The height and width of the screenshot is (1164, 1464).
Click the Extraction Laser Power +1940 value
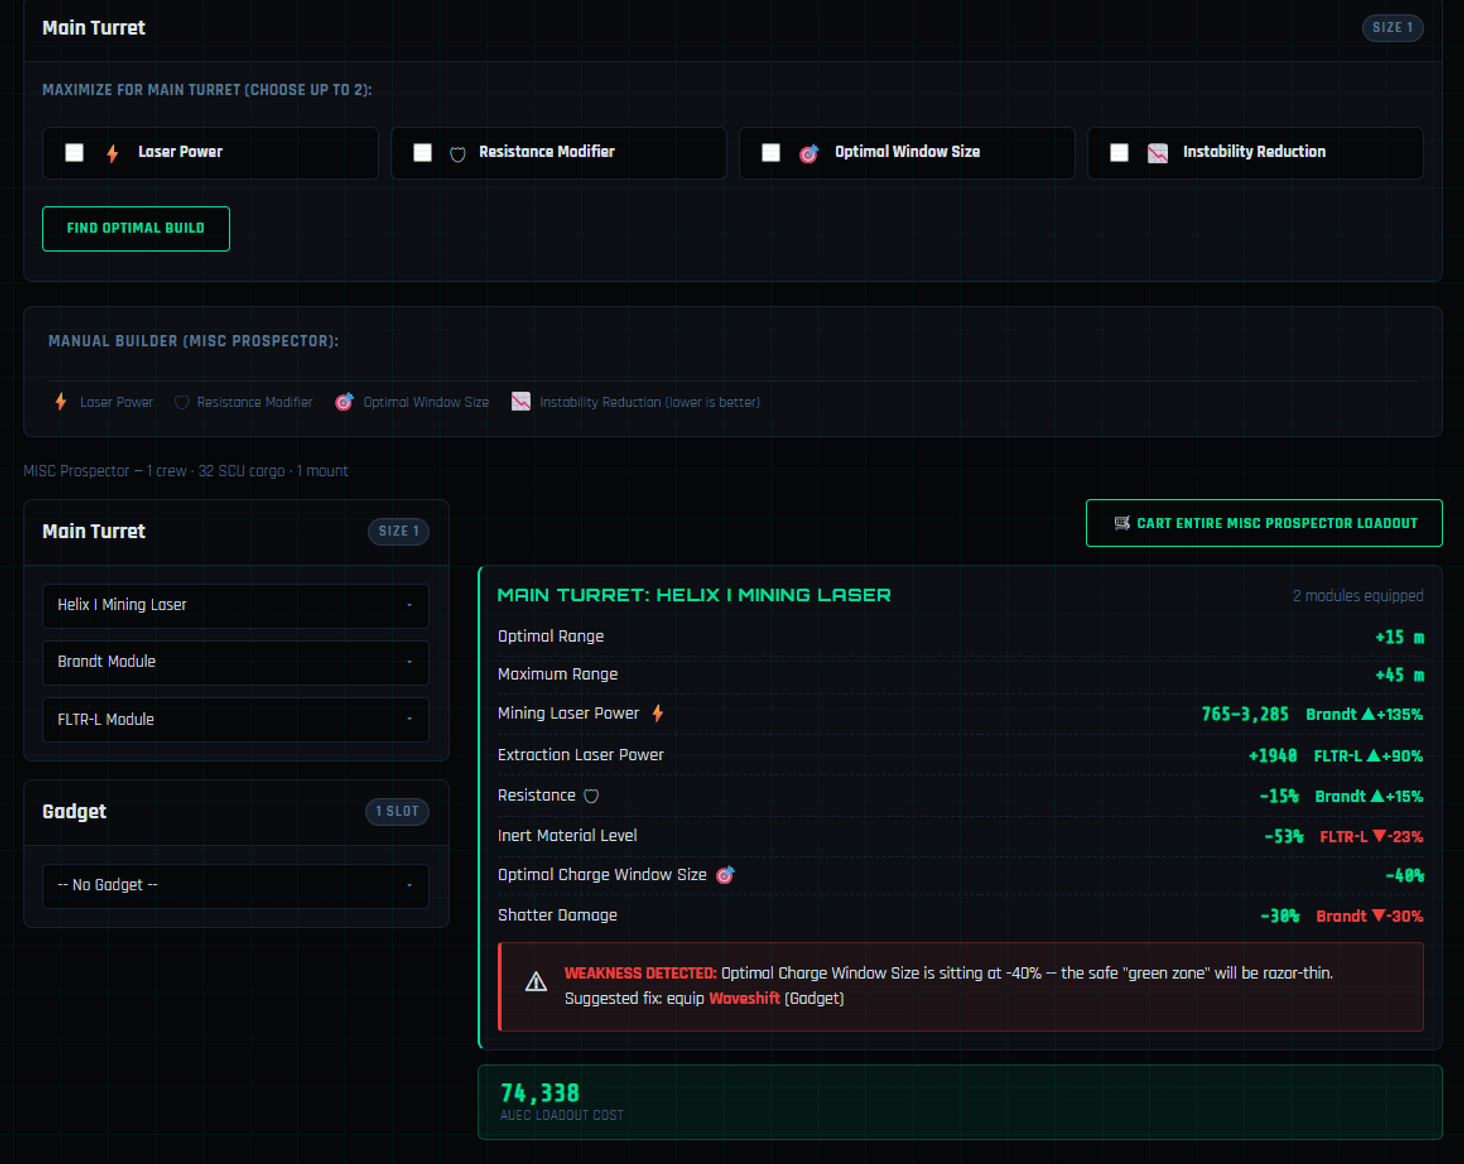(x=1272, y=756)
